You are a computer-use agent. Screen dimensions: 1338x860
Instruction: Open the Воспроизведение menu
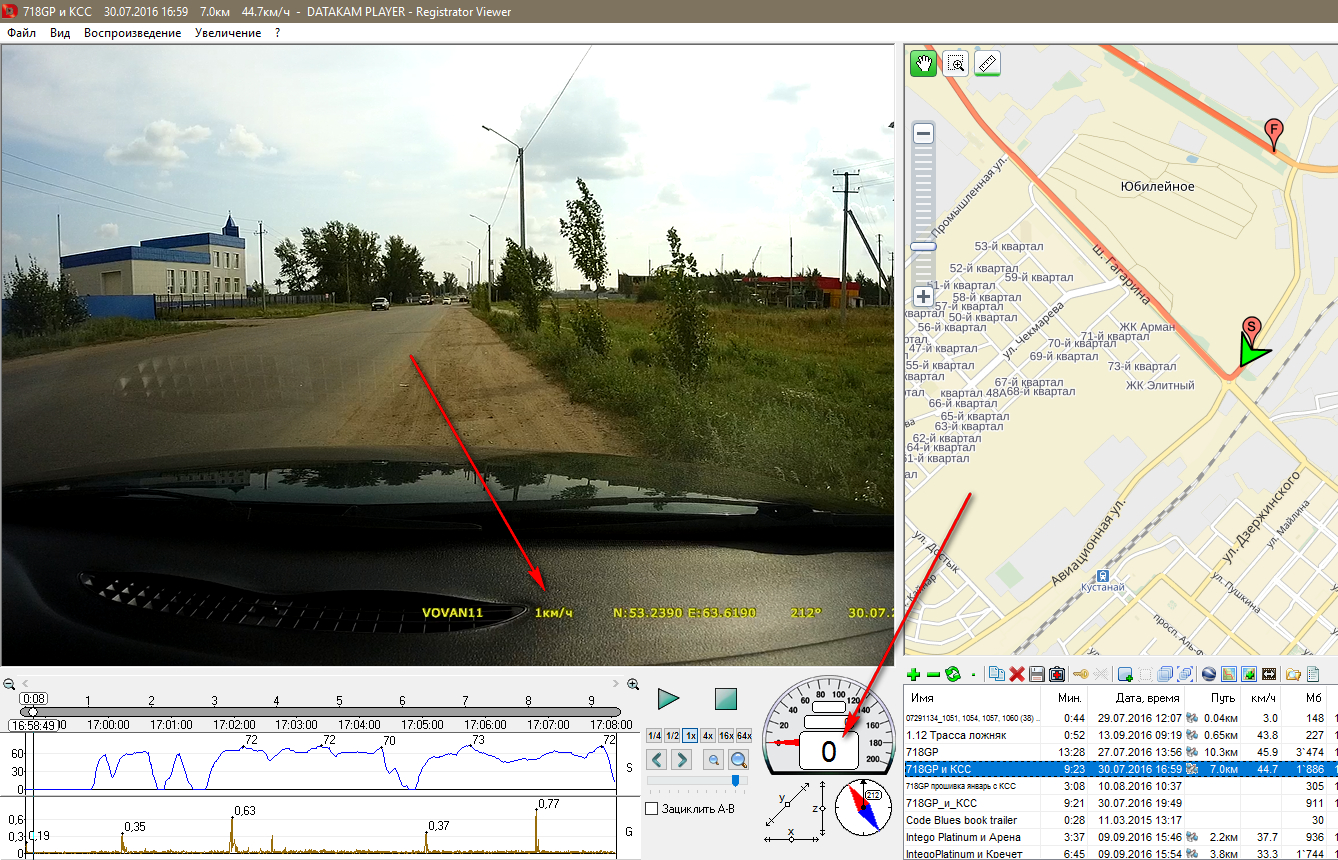pyautogui.click(x=132, y=33)
